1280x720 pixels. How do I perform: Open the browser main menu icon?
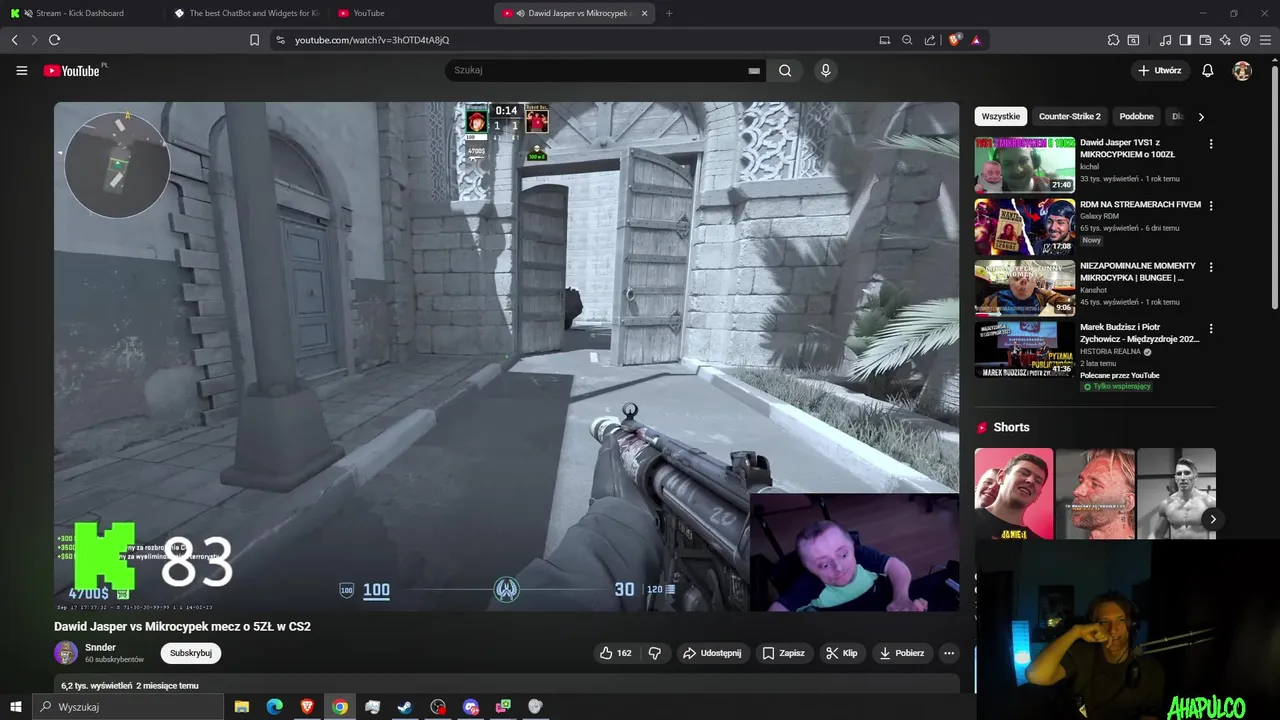[1266, 40]
